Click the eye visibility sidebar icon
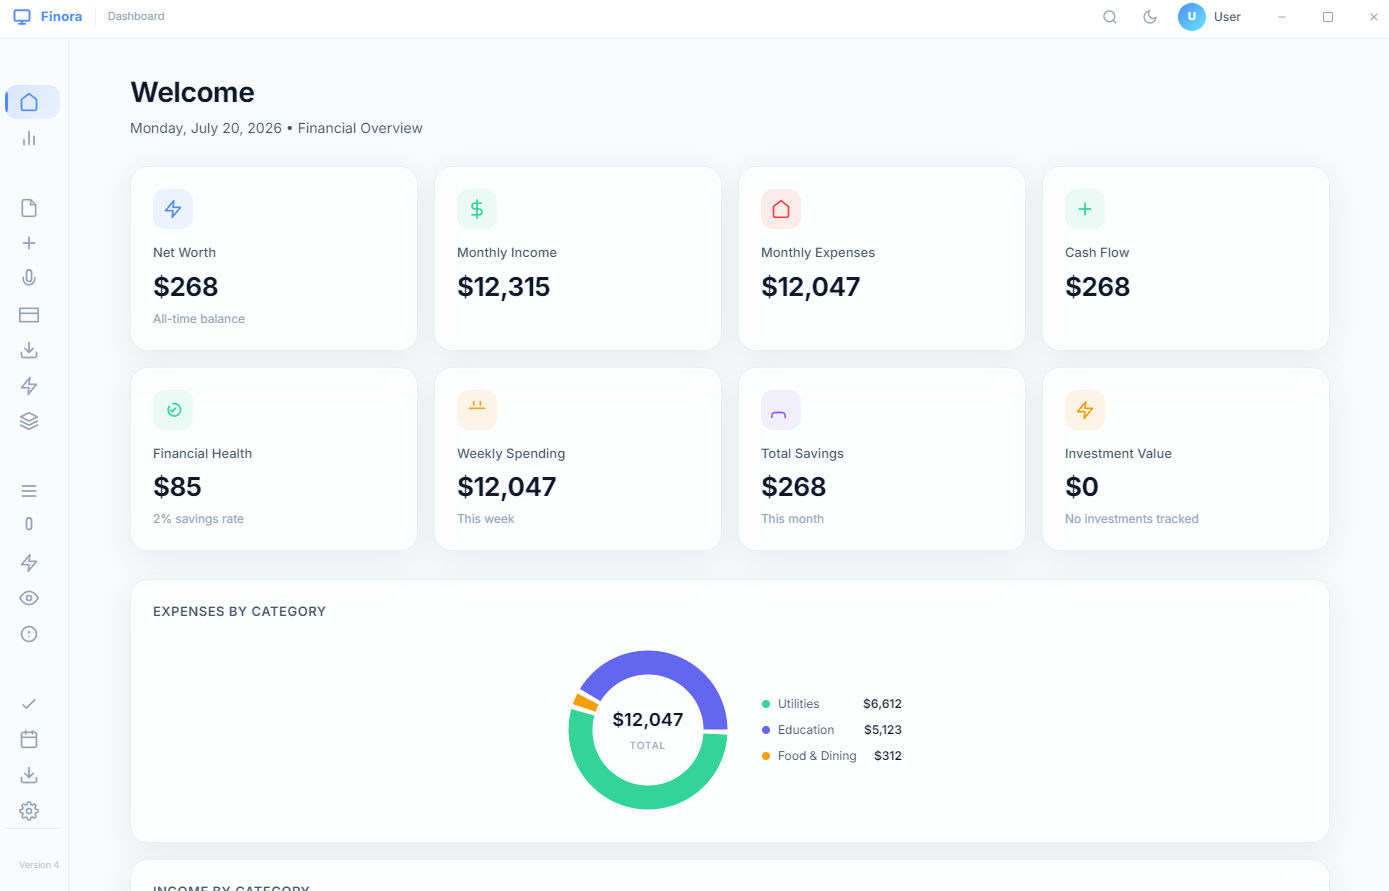This screenshot has height=891, width=1389. tap(29, 598)
